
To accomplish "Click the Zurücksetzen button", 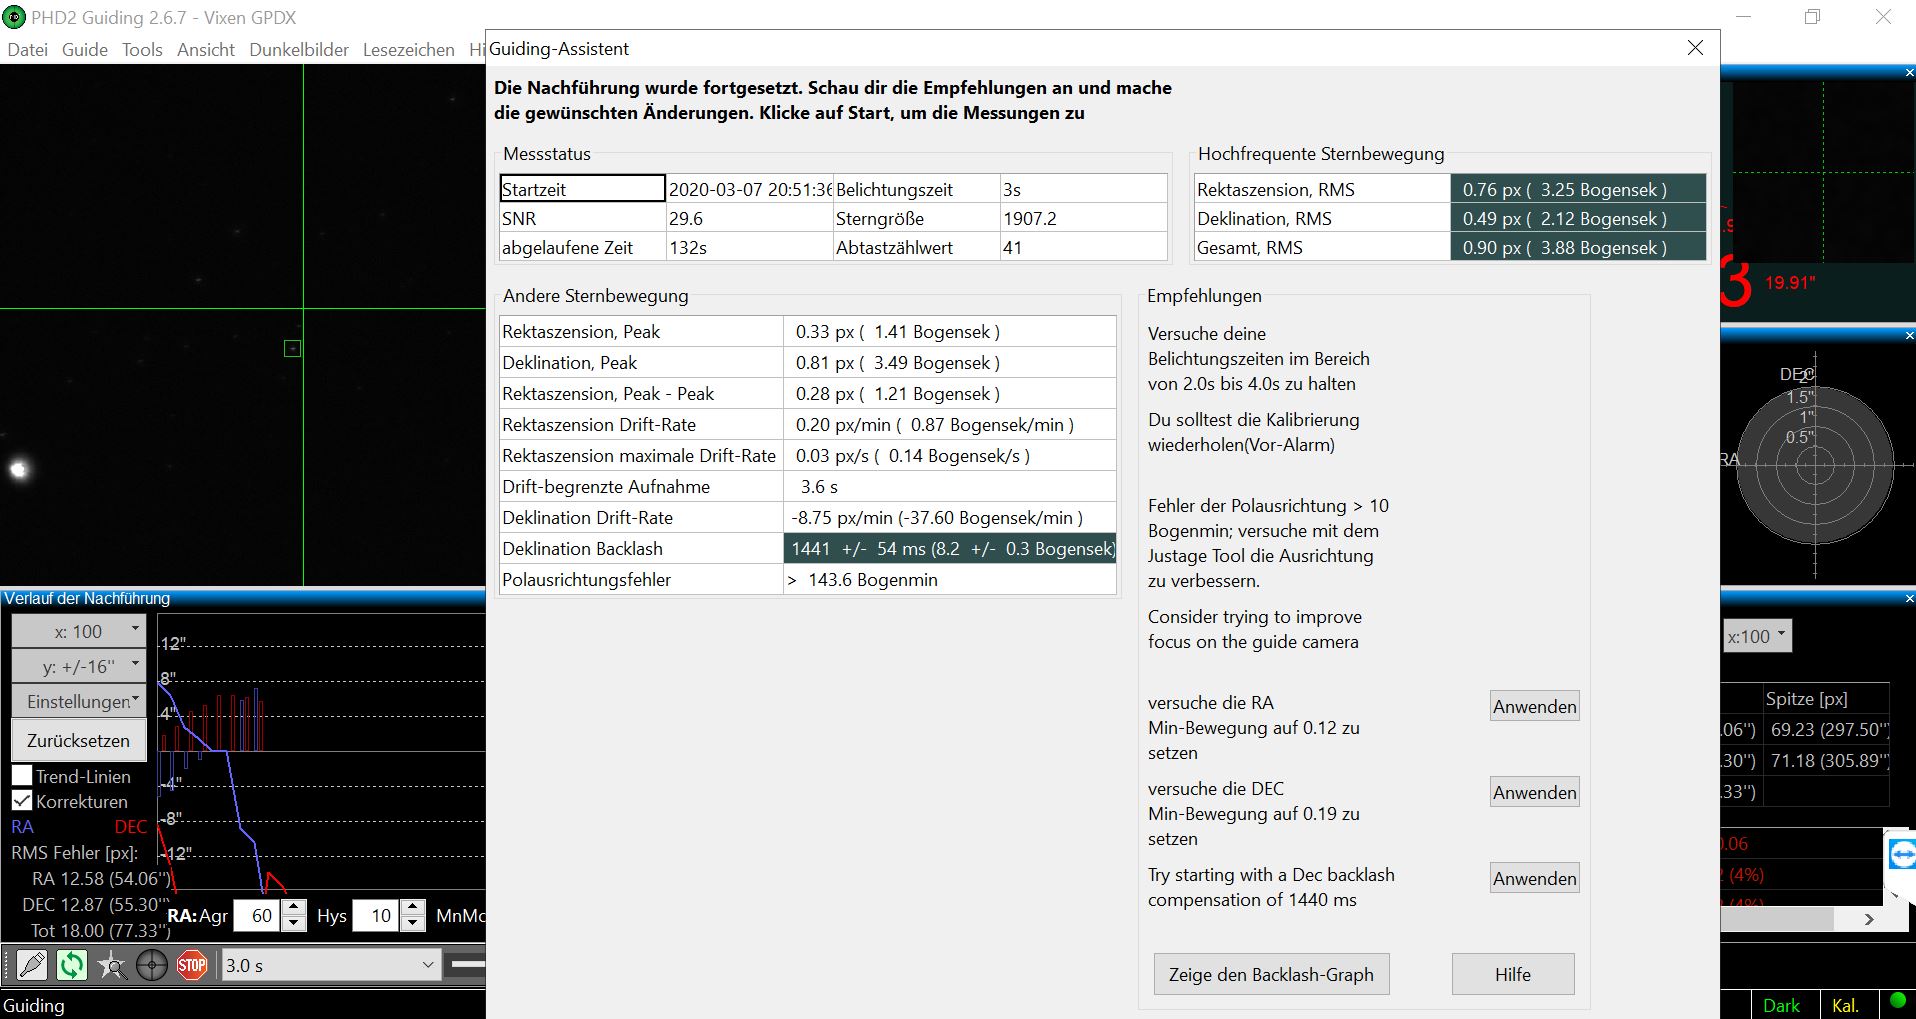I will click(79, 740).
